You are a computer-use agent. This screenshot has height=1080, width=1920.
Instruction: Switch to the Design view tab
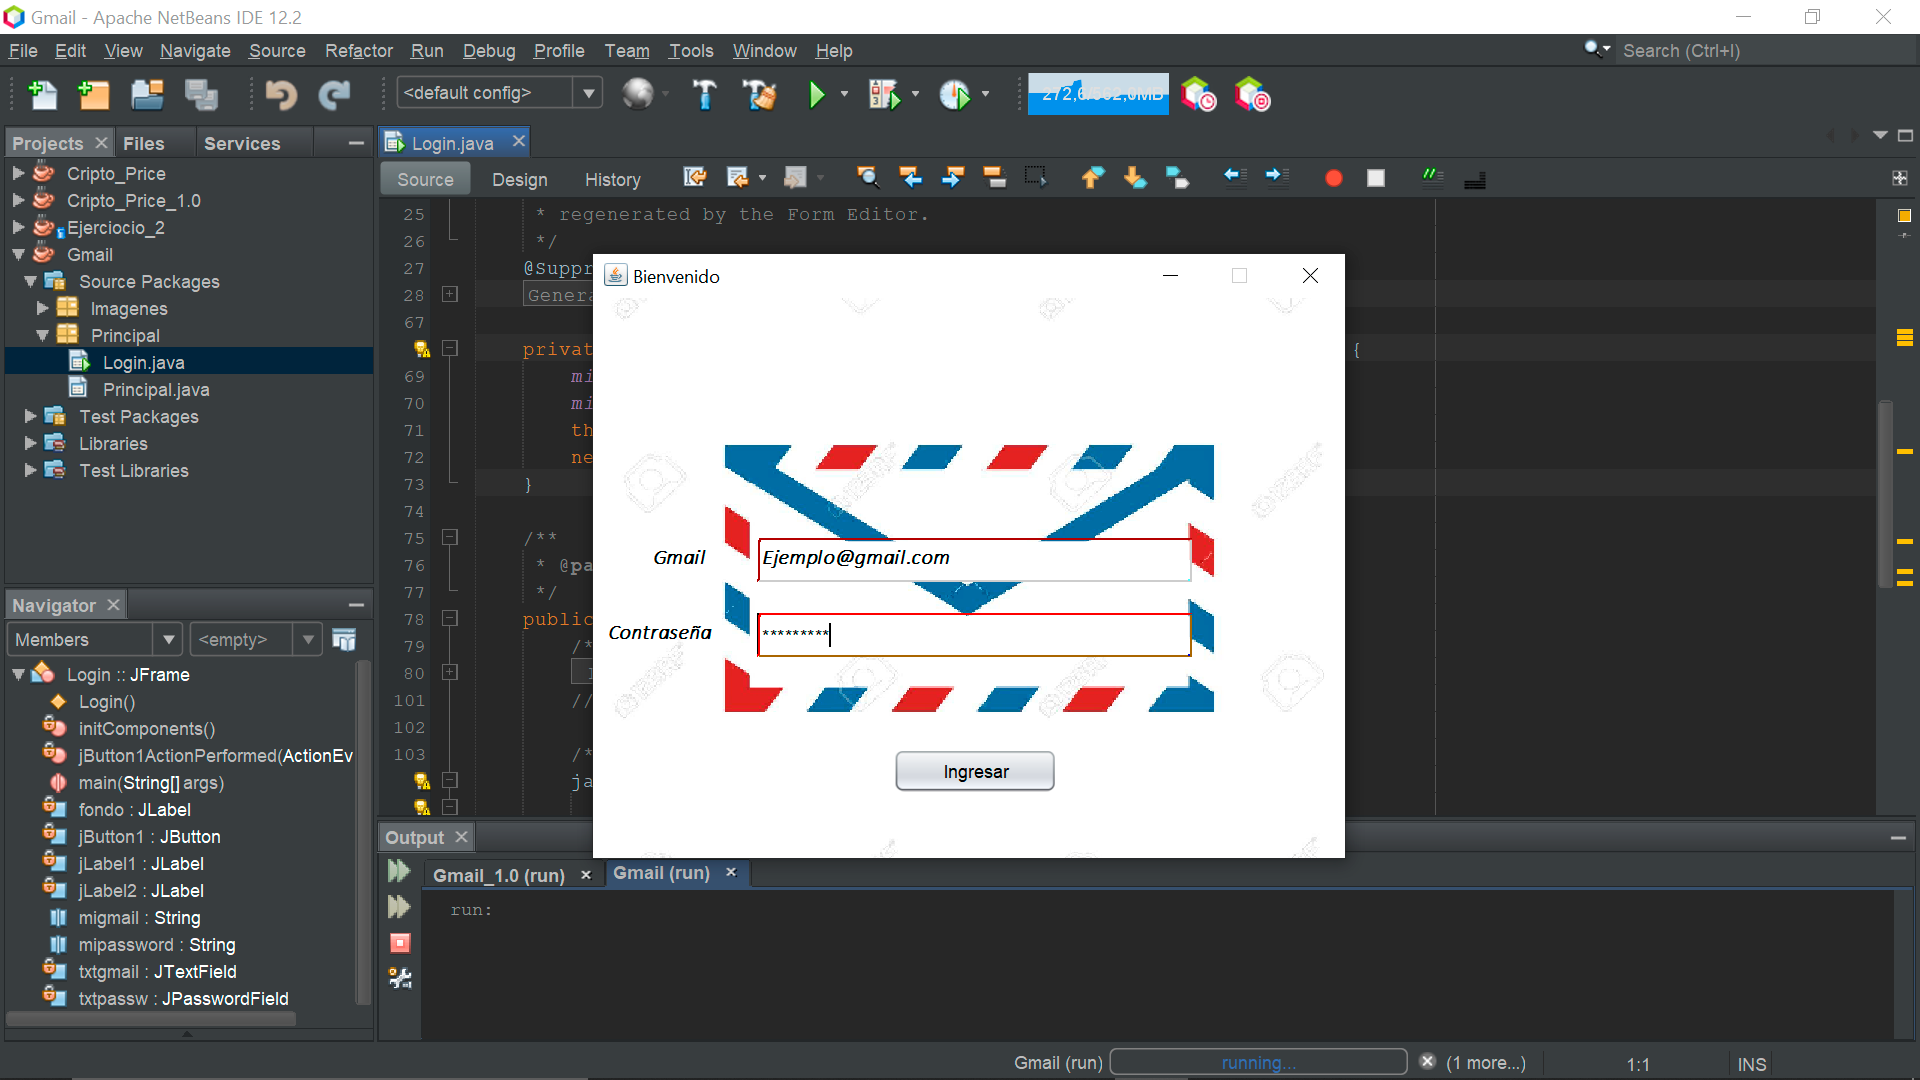519,180
